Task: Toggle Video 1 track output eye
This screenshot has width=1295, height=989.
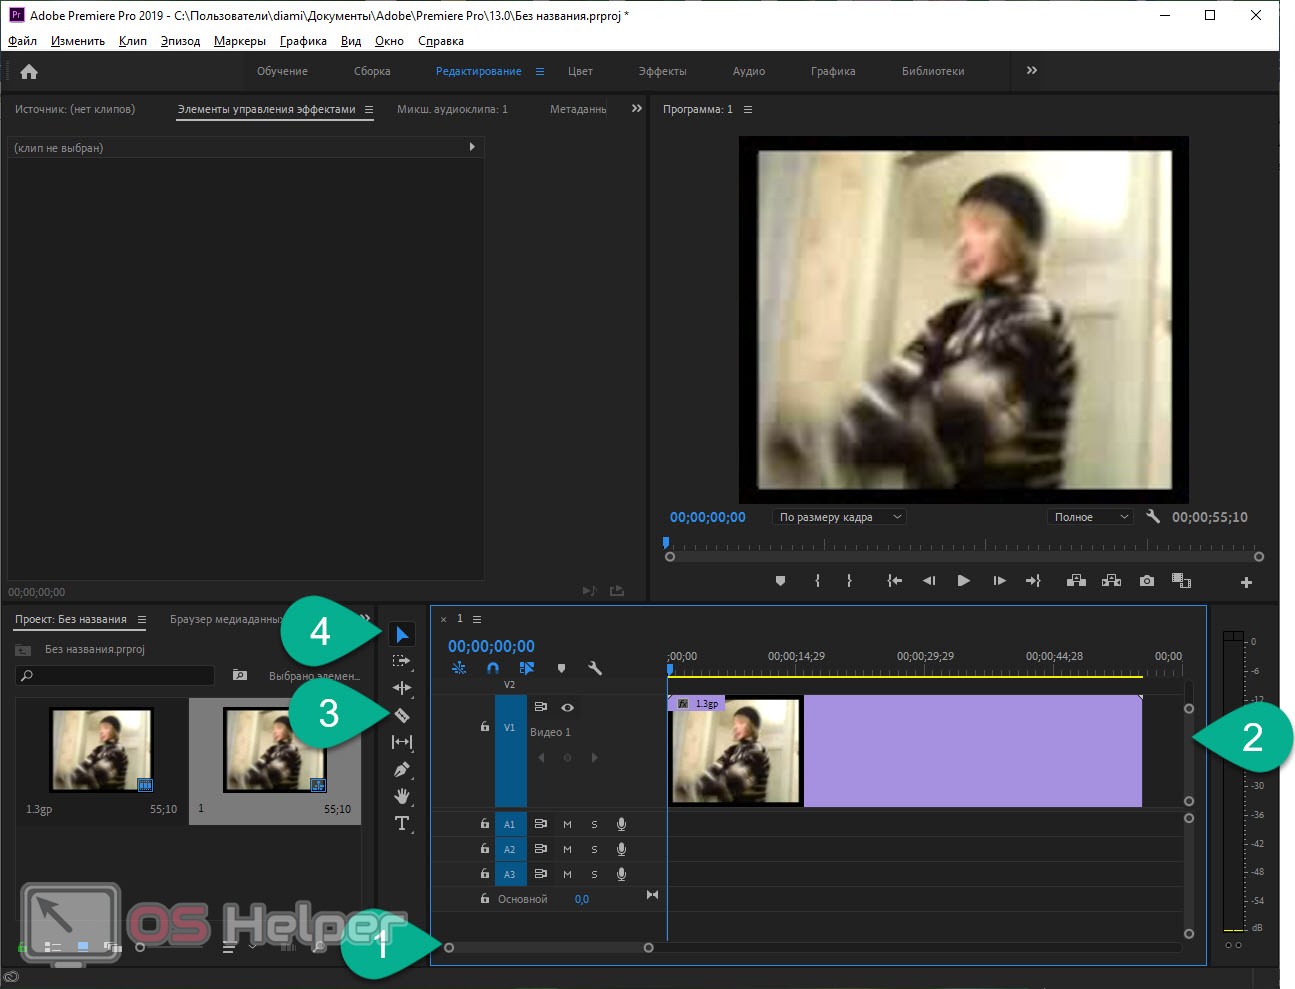Action: click(x=567, y=707)
